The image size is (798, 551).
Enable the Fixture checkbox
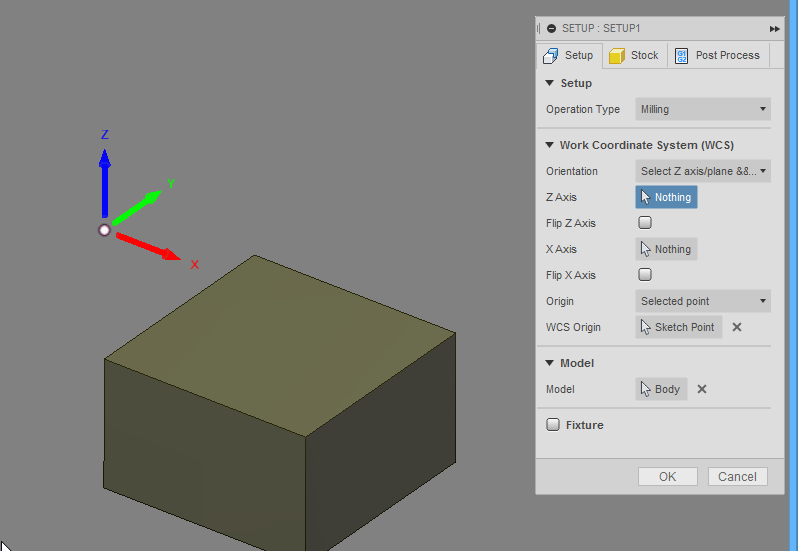[x=553, y=424]
